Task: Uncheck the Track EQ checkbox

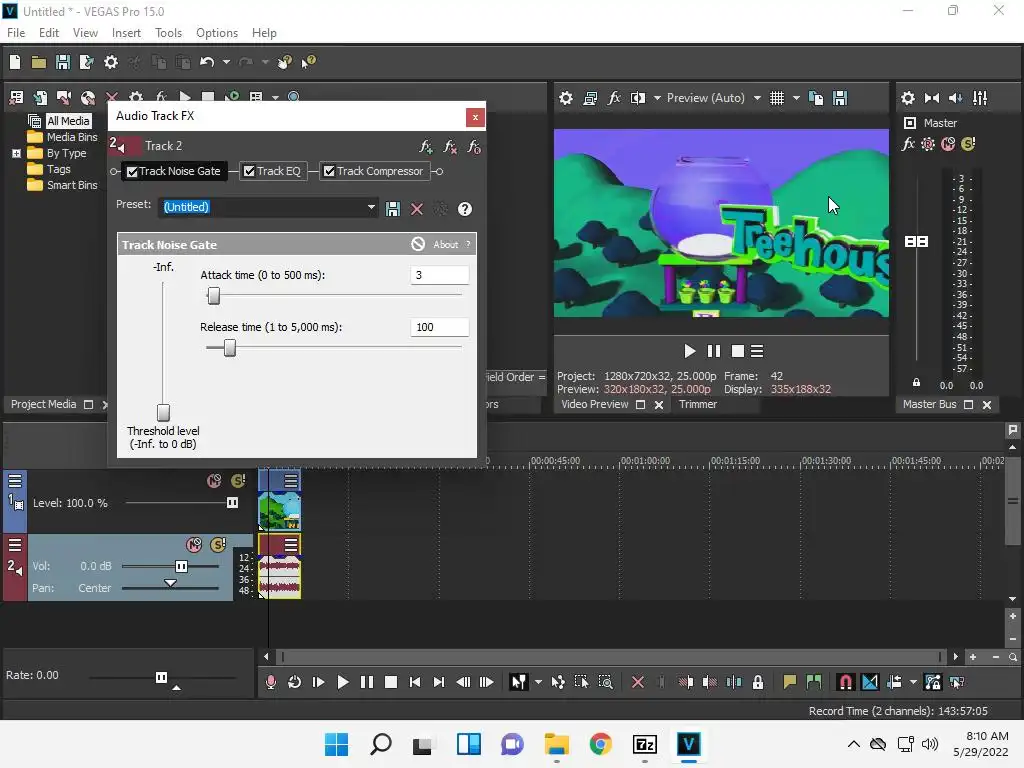Action: 249,172
